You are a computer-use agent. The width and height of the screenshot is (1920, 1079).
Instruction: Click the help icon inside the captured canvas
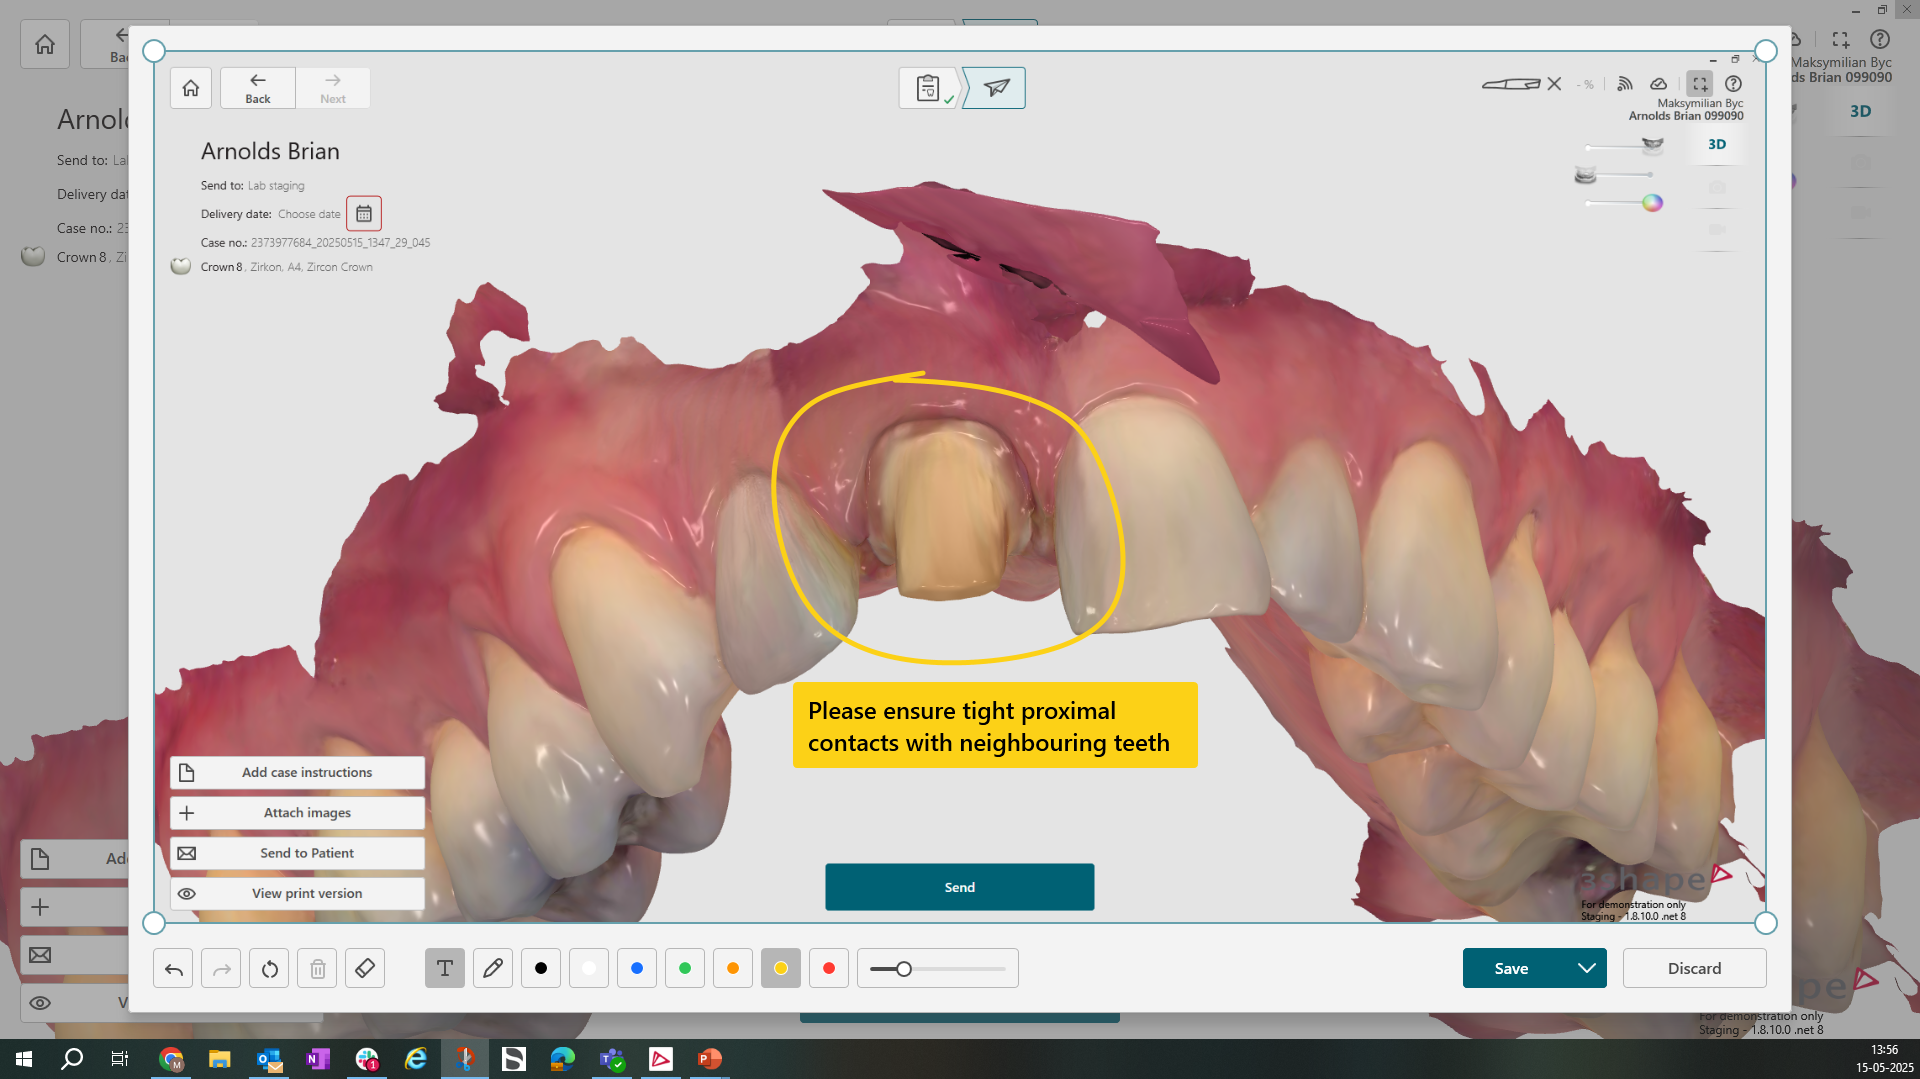[1734, 84]
